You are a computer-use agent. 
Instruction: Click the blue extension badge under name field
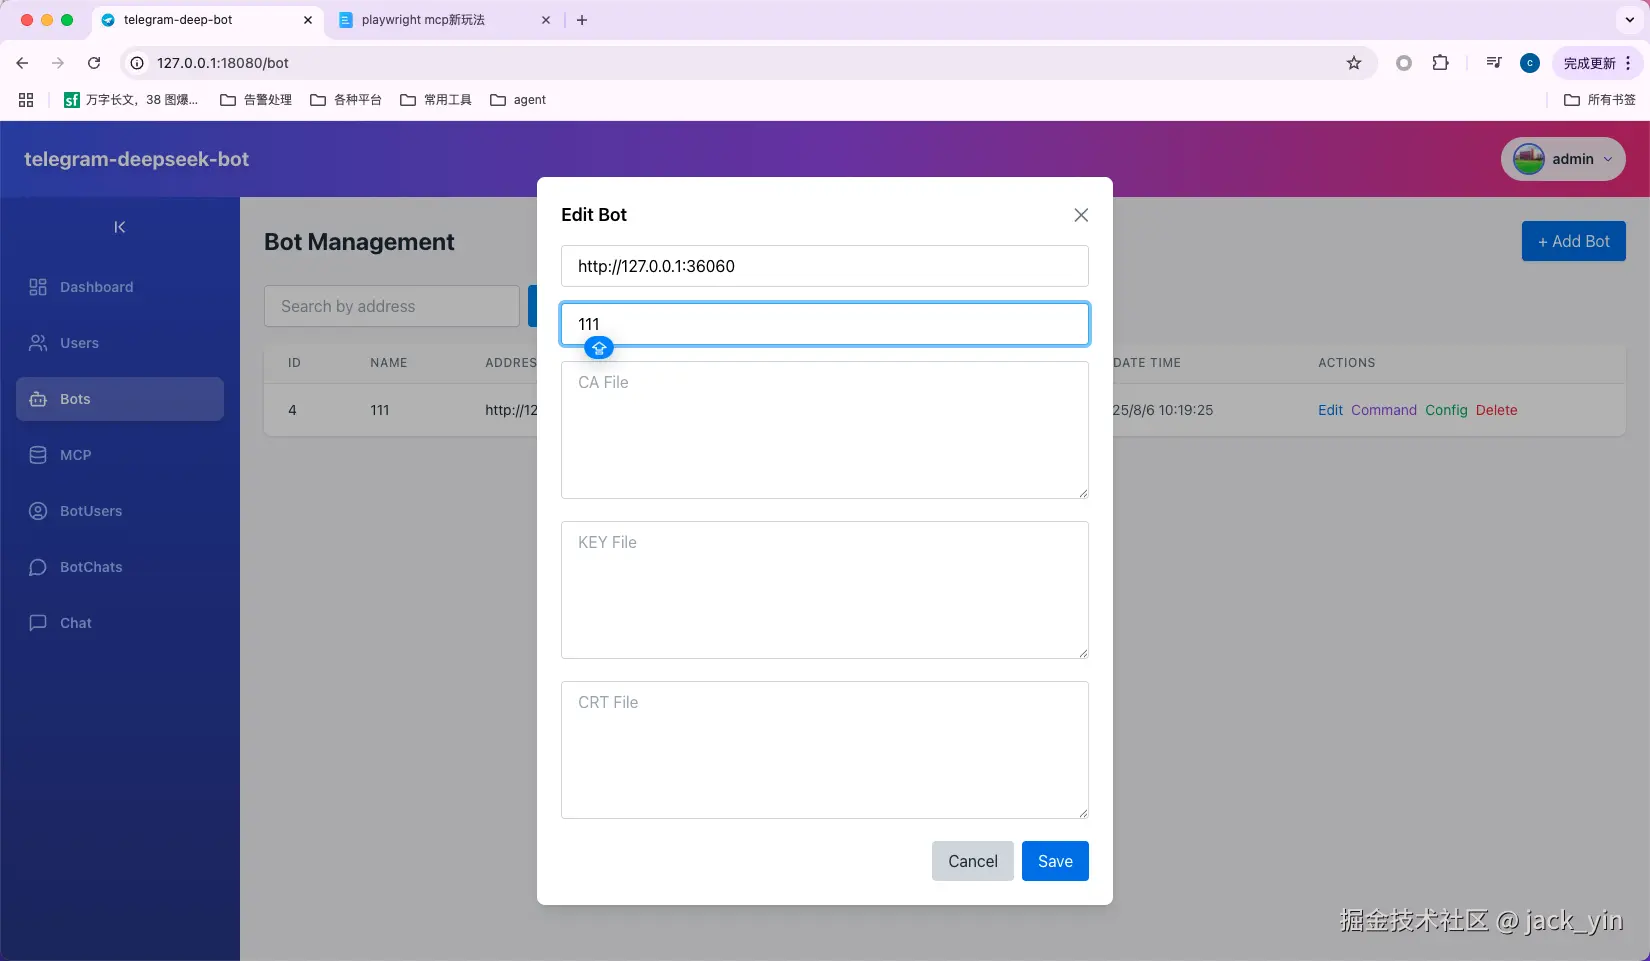599,348
